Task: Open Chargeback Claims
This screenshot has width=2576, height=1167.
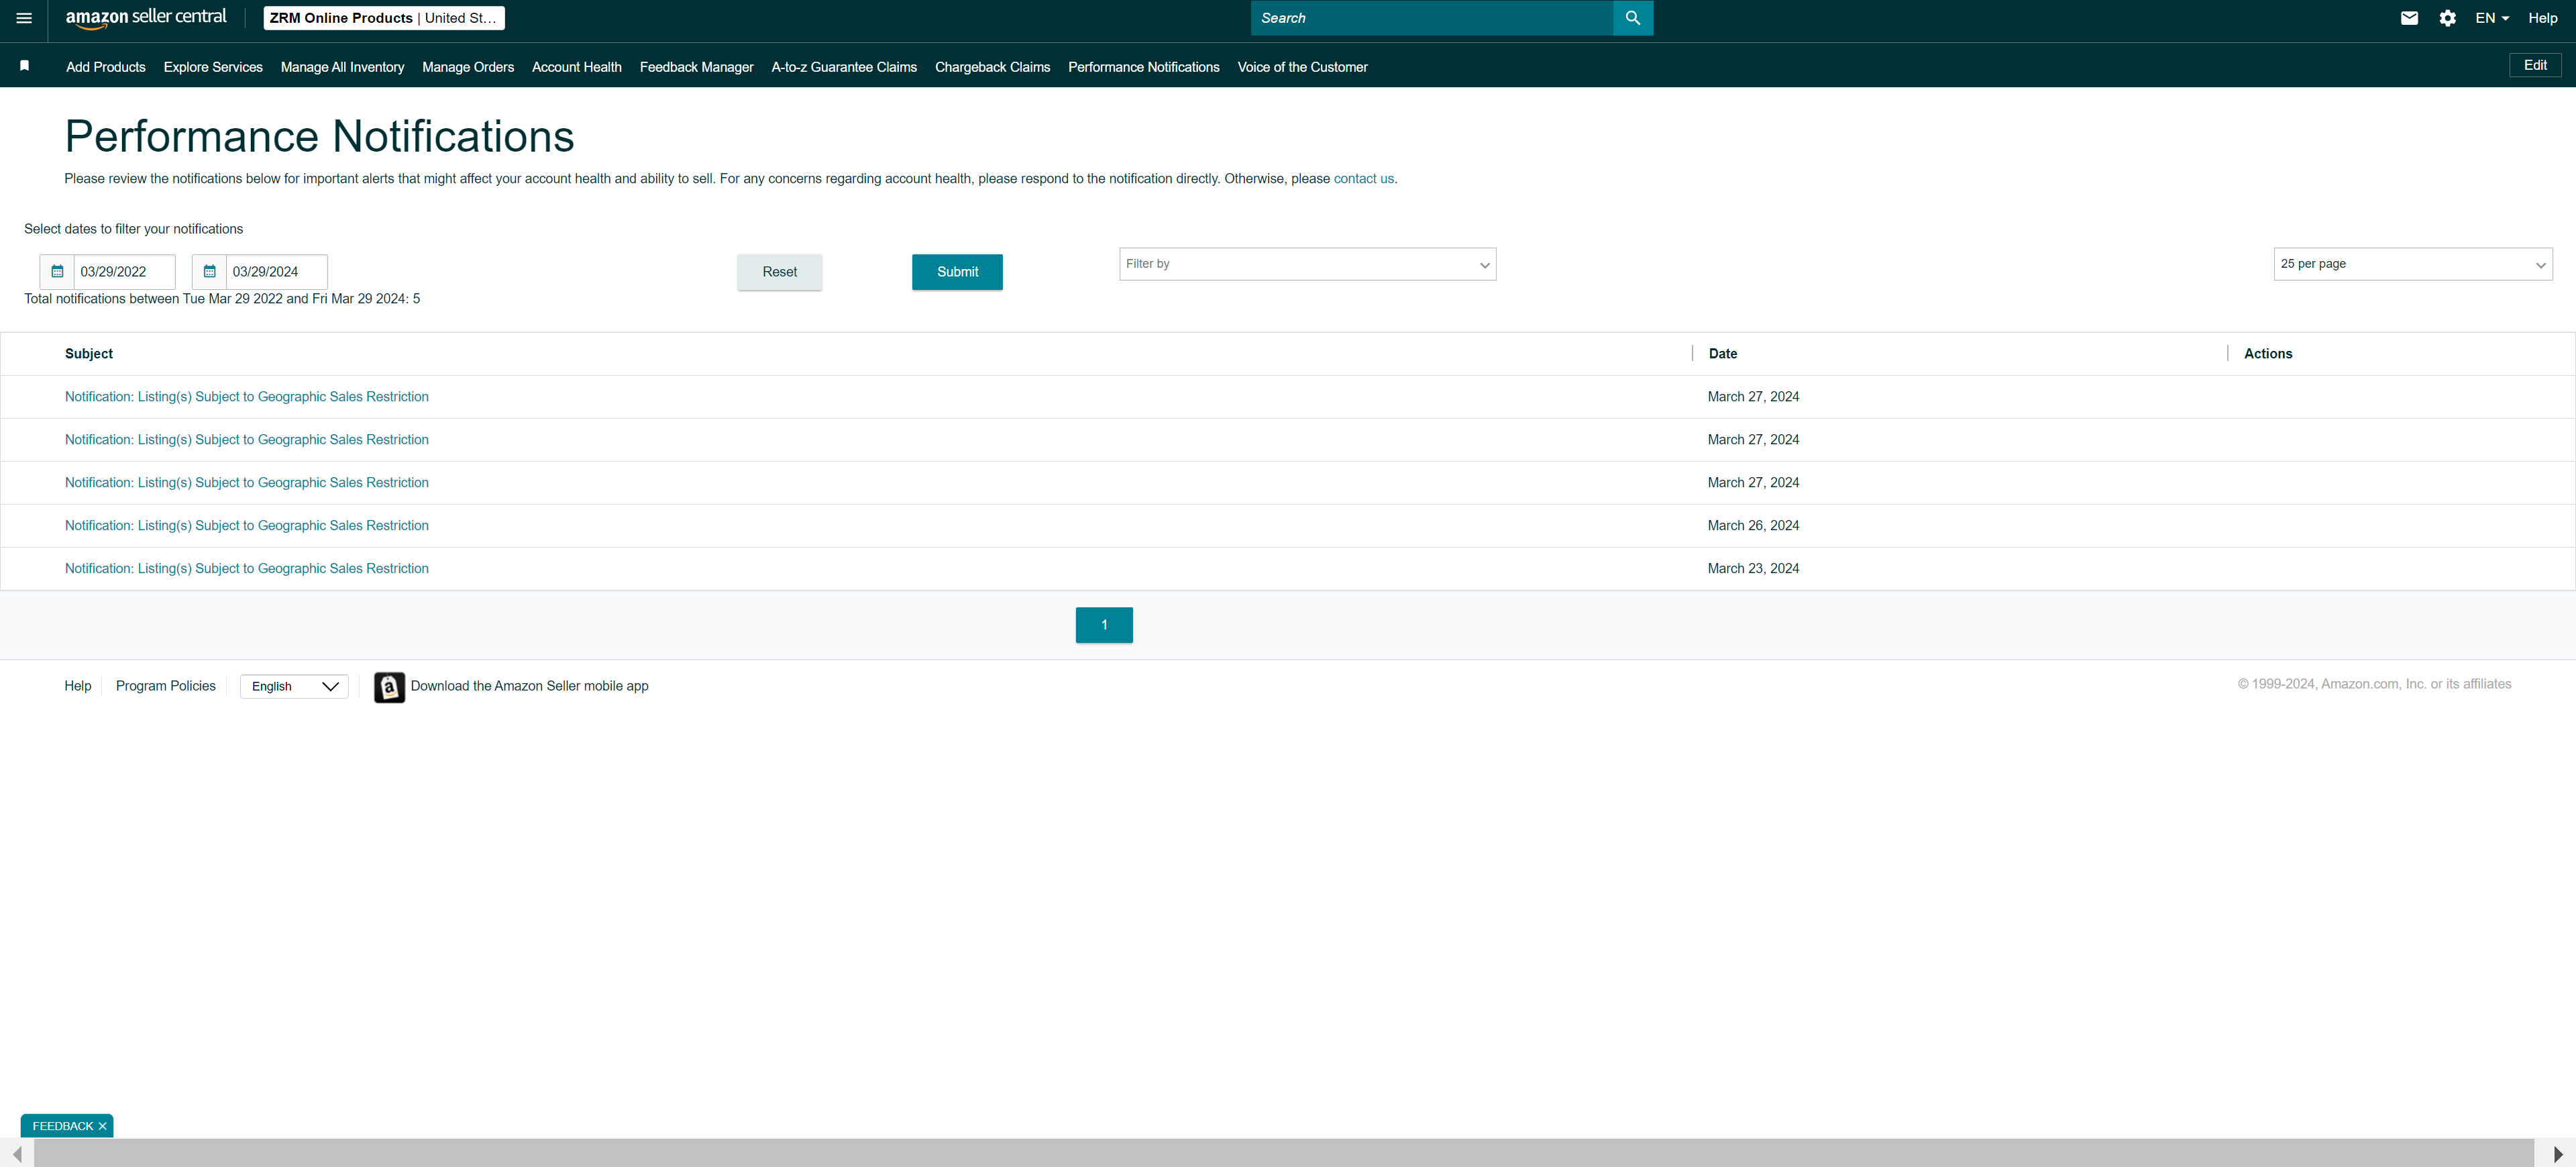Action: 992,67
